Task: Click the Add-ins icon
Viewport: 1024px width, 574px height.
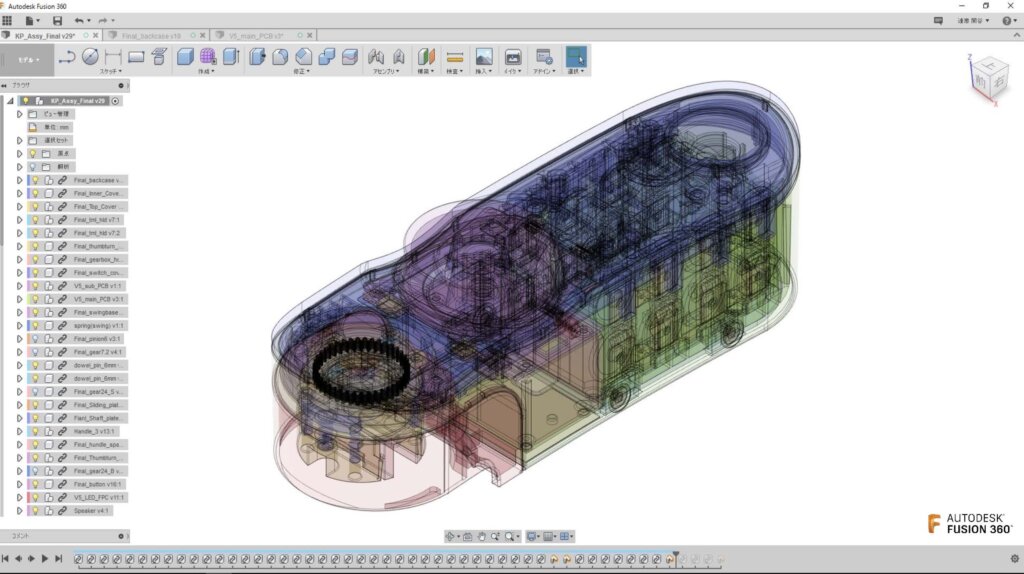Action: tap(543, 57)
